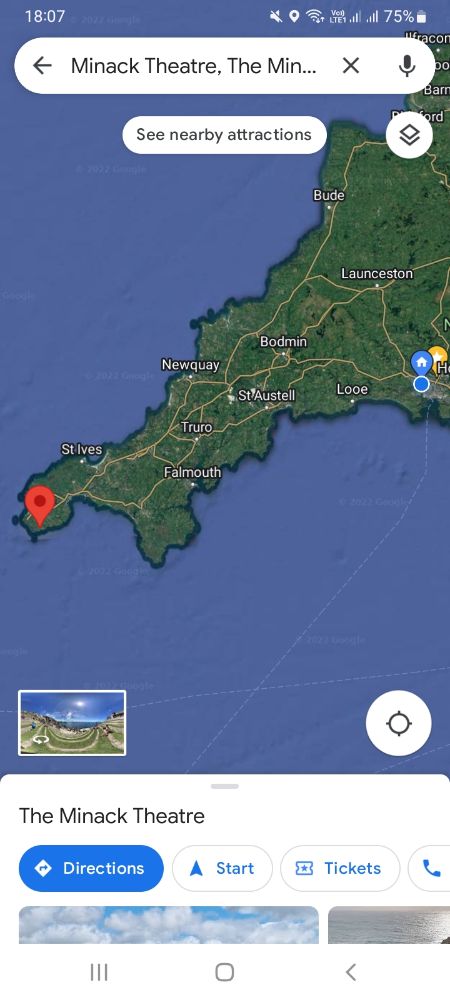Open the second sea photo
This screenshot has width=450, height=1000.
tap(389, 925)
